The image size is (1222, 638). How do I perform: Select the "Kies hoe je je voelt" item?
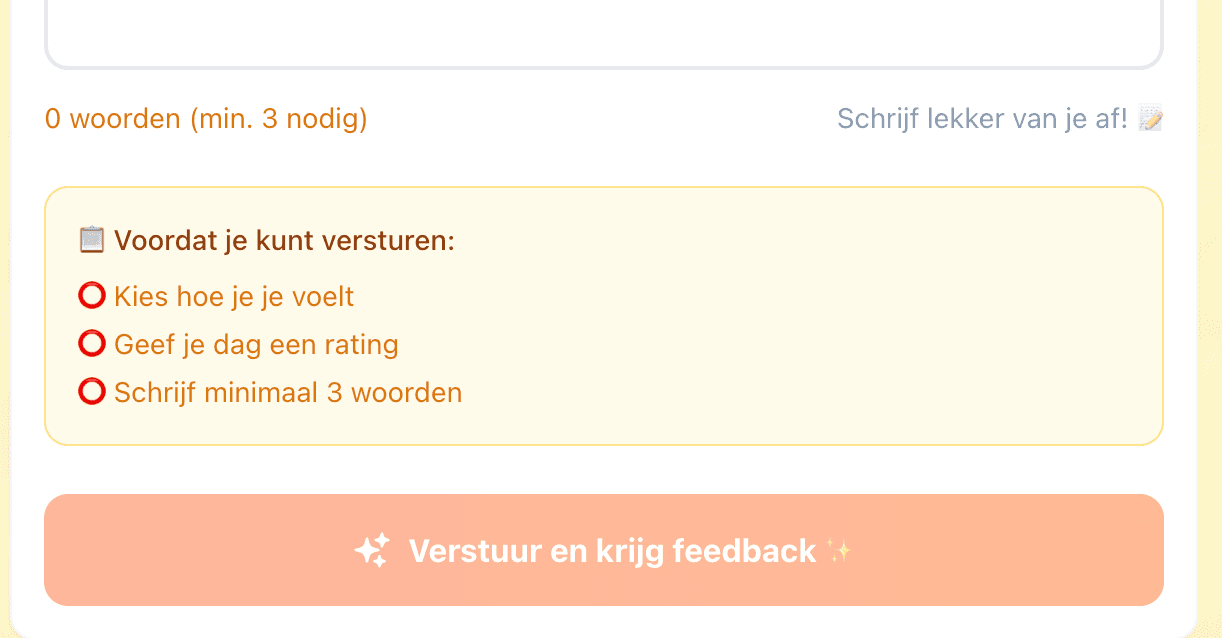(234, 296)
